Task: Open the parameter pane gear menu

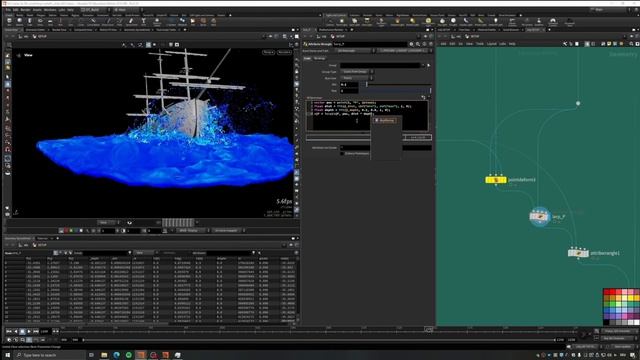Action: click(x=411, y=44)
